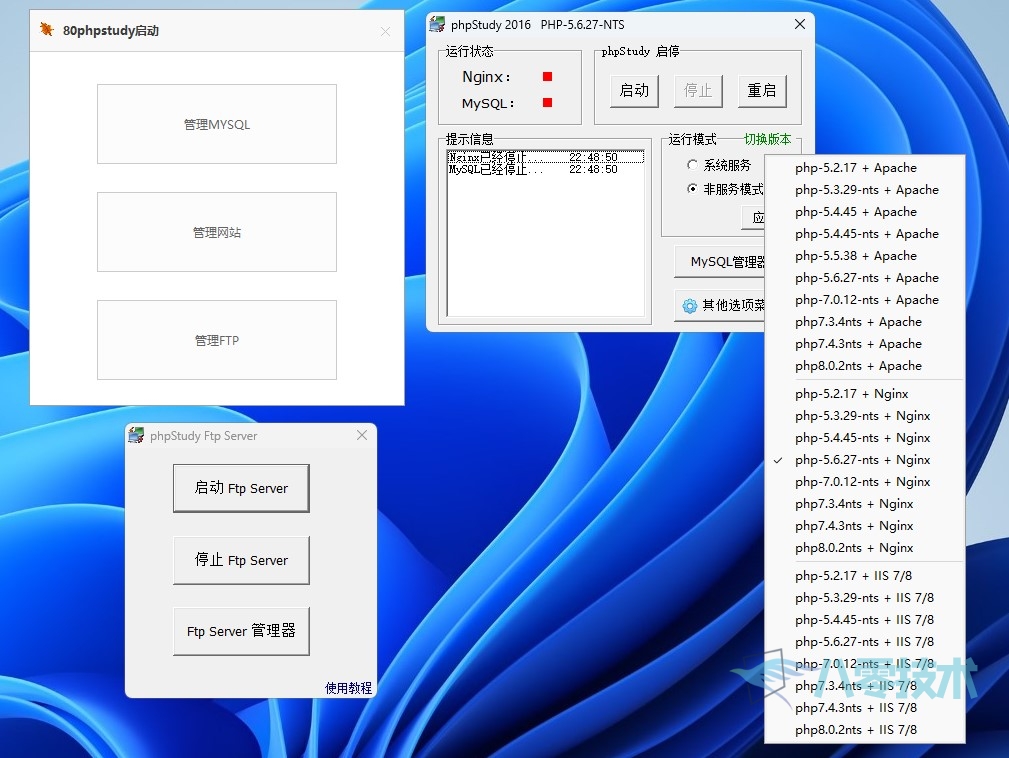
Task: Choose php-5.2.17 + Apache
Action: (865, 168)
